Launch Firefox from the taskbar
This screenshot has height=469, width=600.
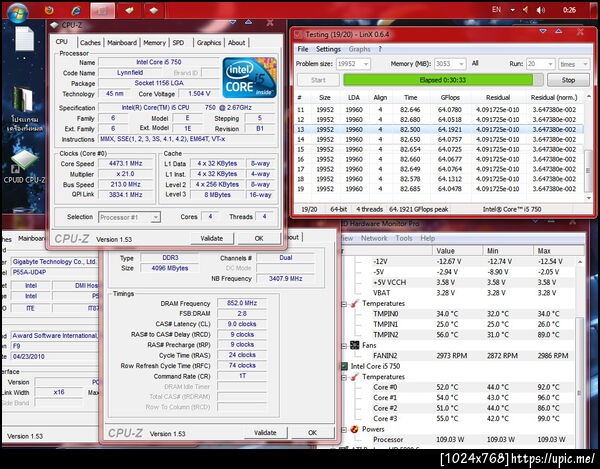(x=49, y=10)
